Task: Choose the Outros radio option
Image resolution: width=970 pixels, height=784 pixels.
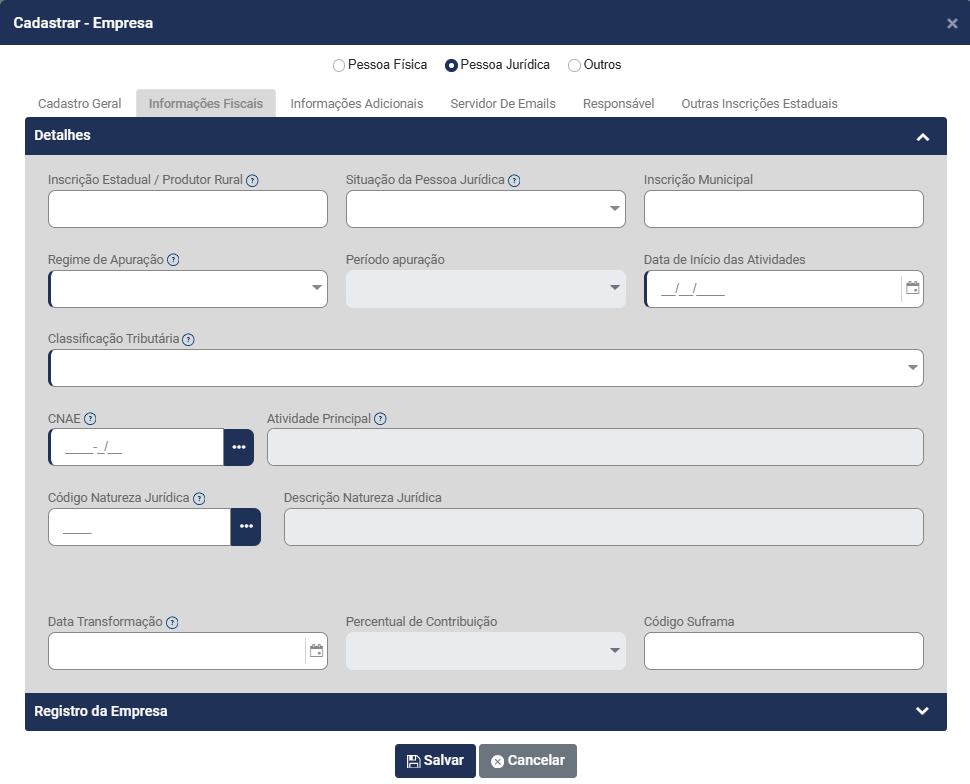Action: click(574, 65)
